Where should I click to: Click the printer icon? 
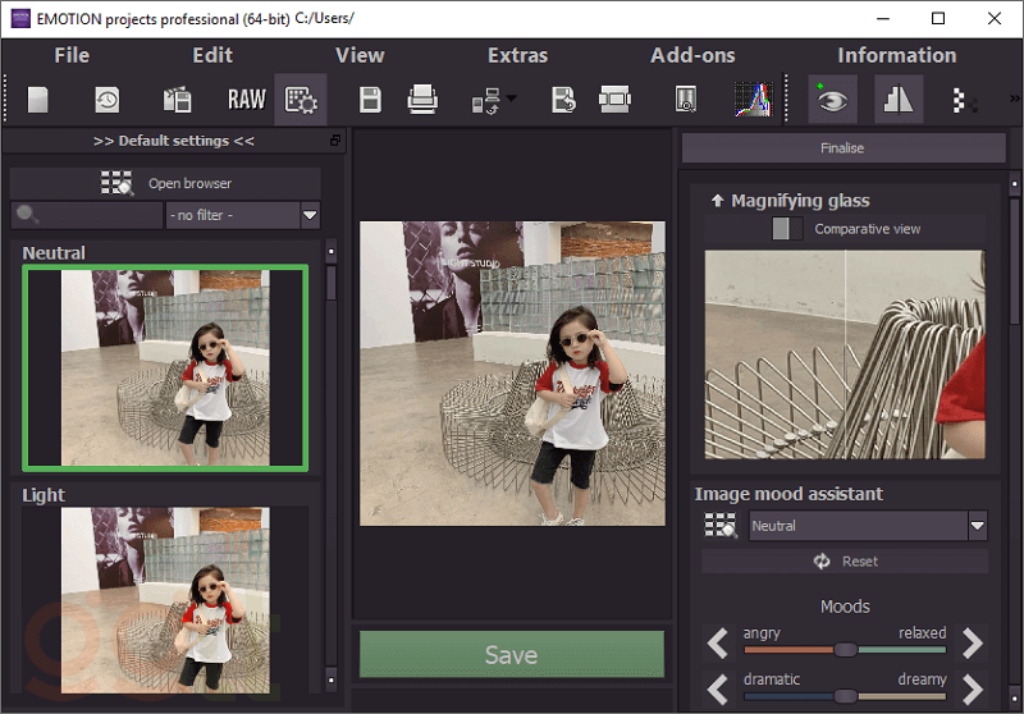(x=422, y=99)
